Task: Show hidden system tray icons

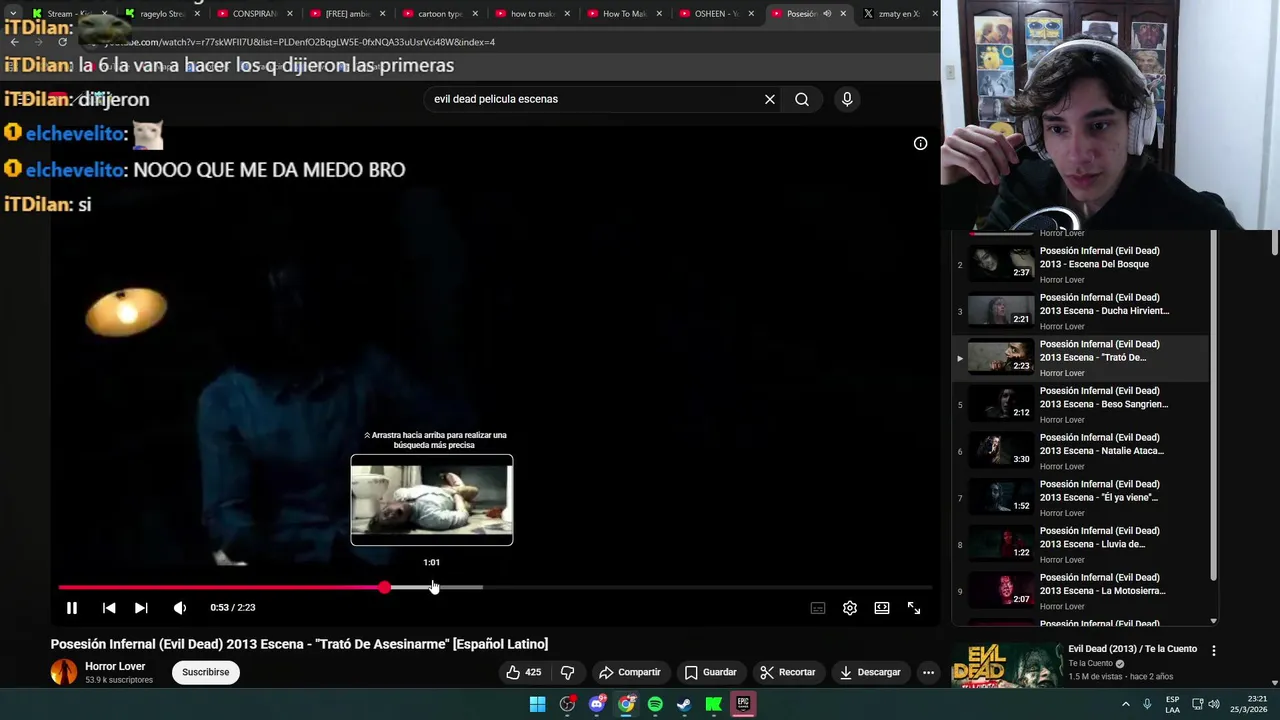Action: click(1125, 704)
